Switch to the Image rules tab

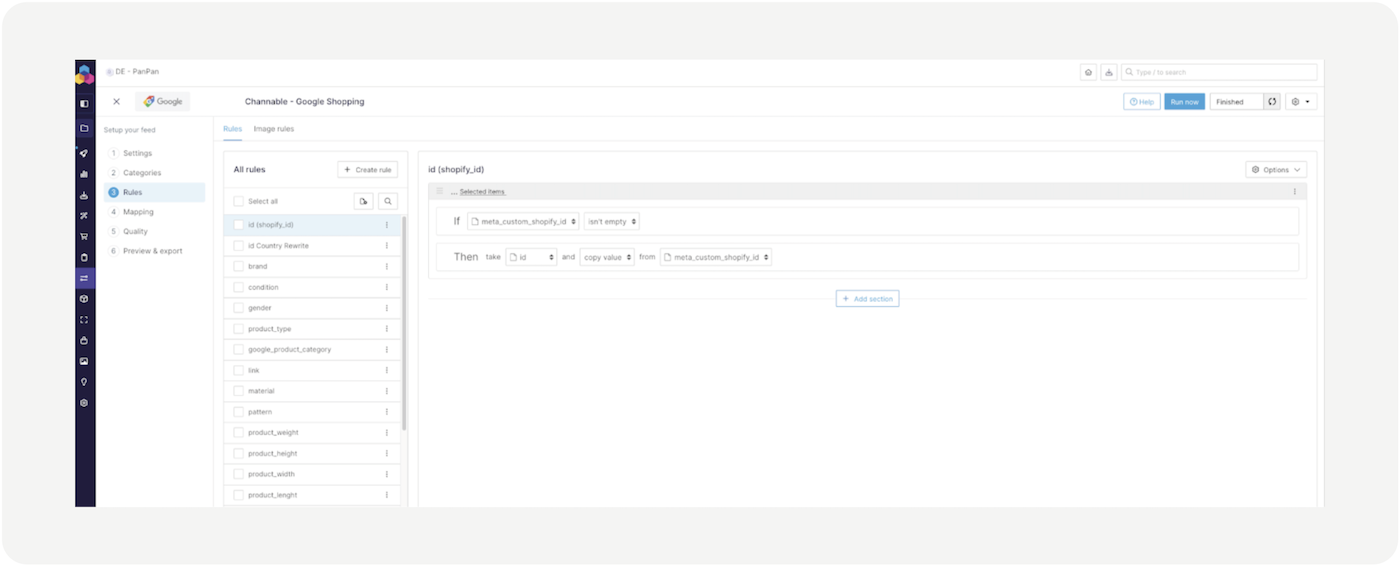pyautogui.click(x=274, y=129)
